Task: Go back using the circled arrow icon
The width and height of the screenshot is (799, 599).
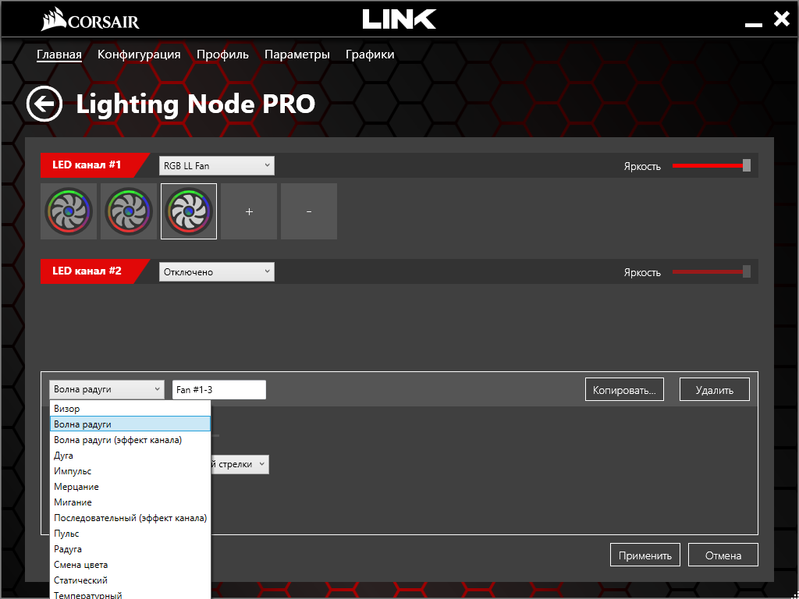Action: tap(44, 104)
